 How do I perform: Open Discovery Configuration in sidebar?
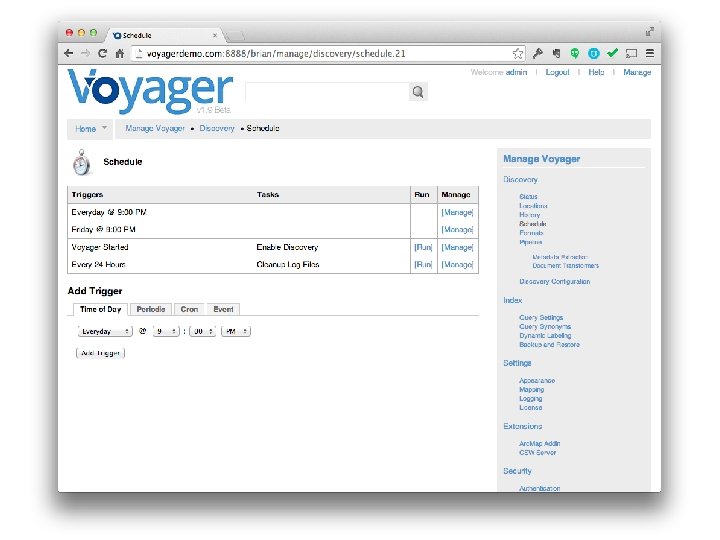(x=554, y=281)
